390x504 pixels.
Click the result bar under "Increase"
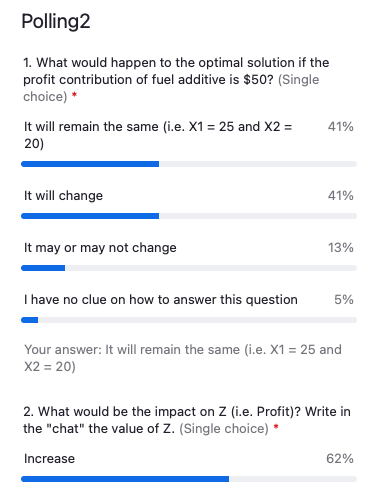pyautogui.click(x=189, y=479)
